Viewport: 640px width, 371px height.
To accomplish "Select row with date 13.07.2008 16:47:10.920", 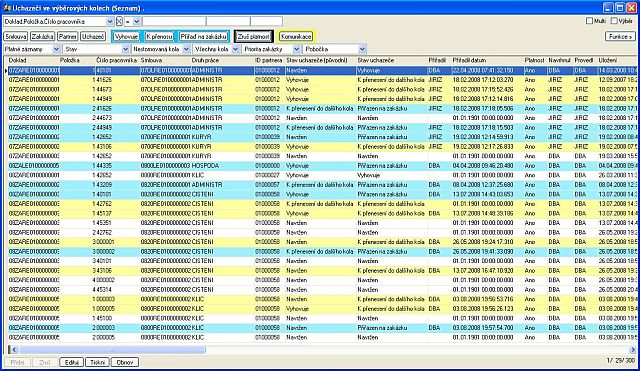I will [x=322, y=271].
